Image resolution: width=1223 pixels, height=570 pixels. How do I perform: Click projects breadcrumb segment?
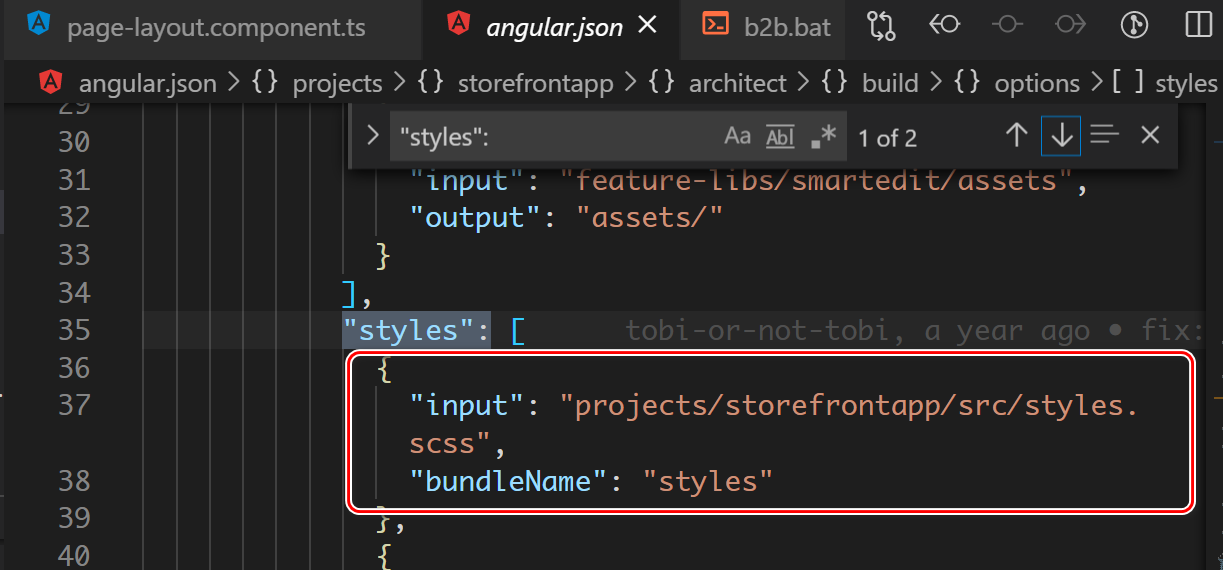click(x=337, y=84)
